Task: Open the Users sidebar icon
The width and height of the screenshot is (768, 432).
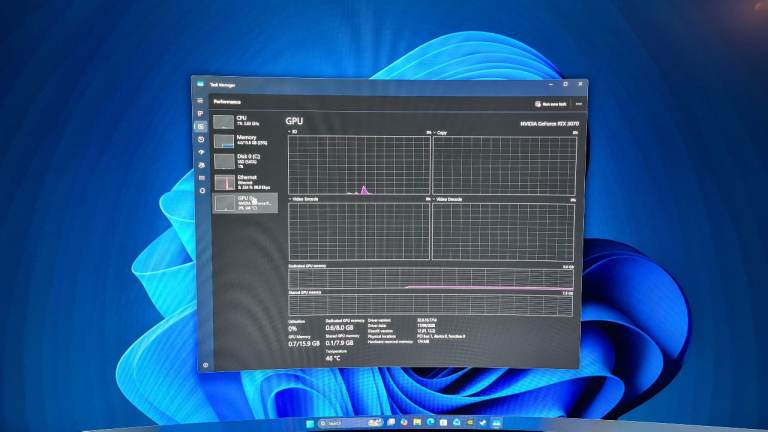Action: pos(202,165)
